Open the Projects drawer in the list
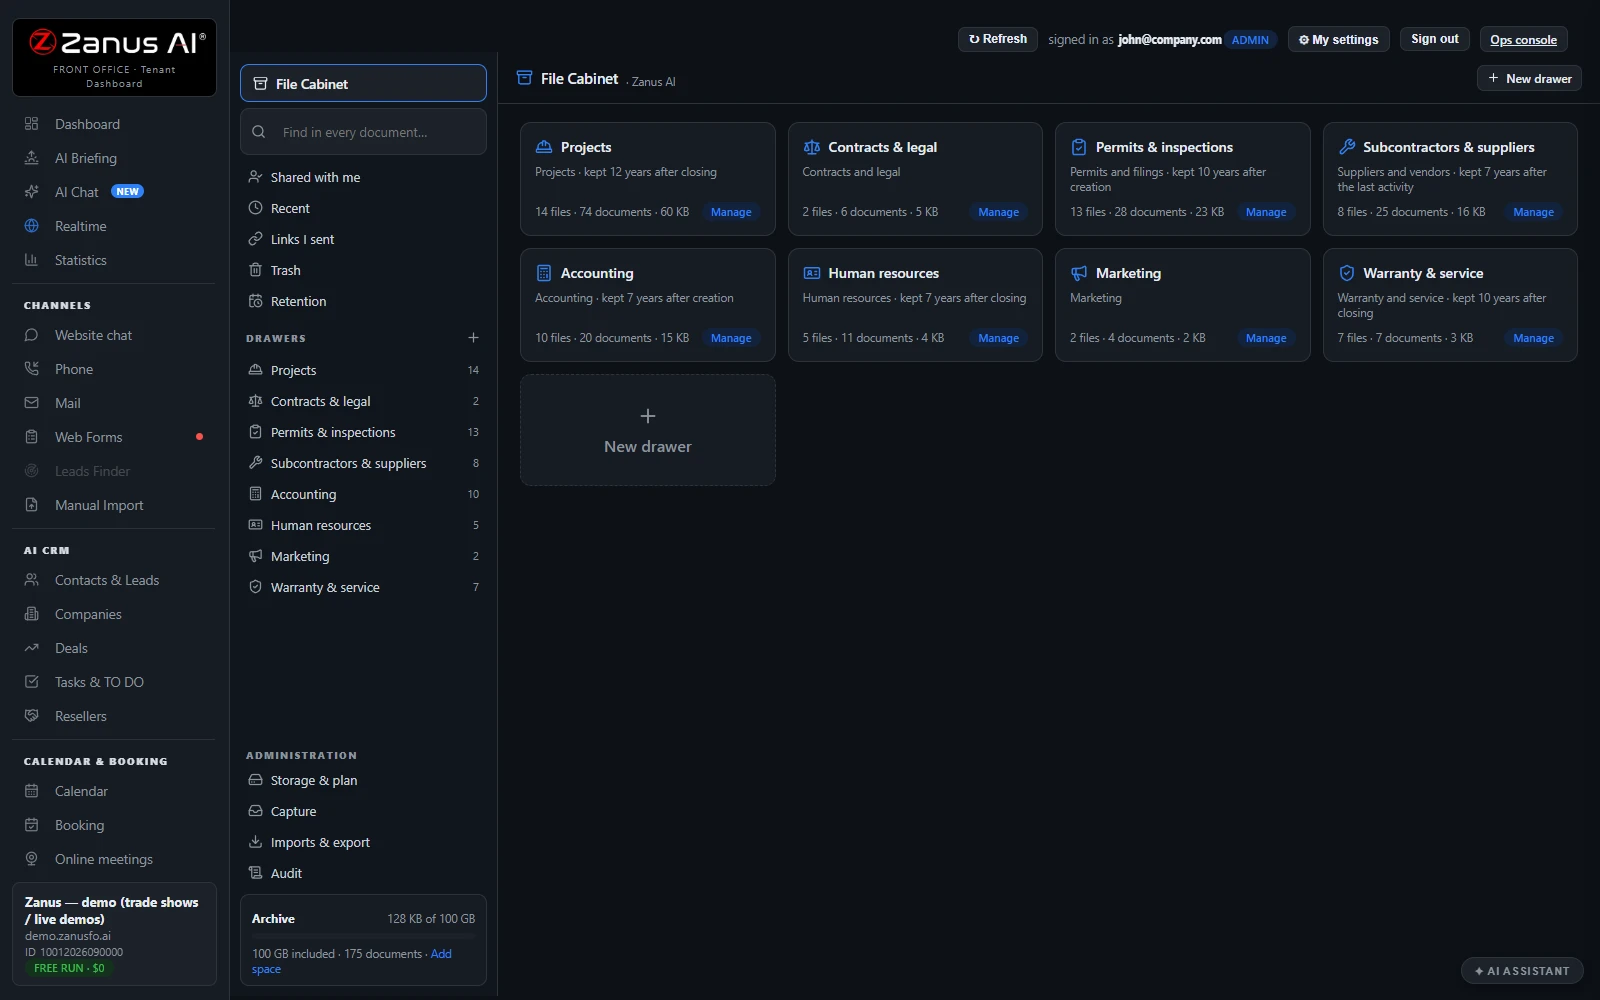Image resolution: width=1600 pixels, height=1000 pixels. (363, 370)
